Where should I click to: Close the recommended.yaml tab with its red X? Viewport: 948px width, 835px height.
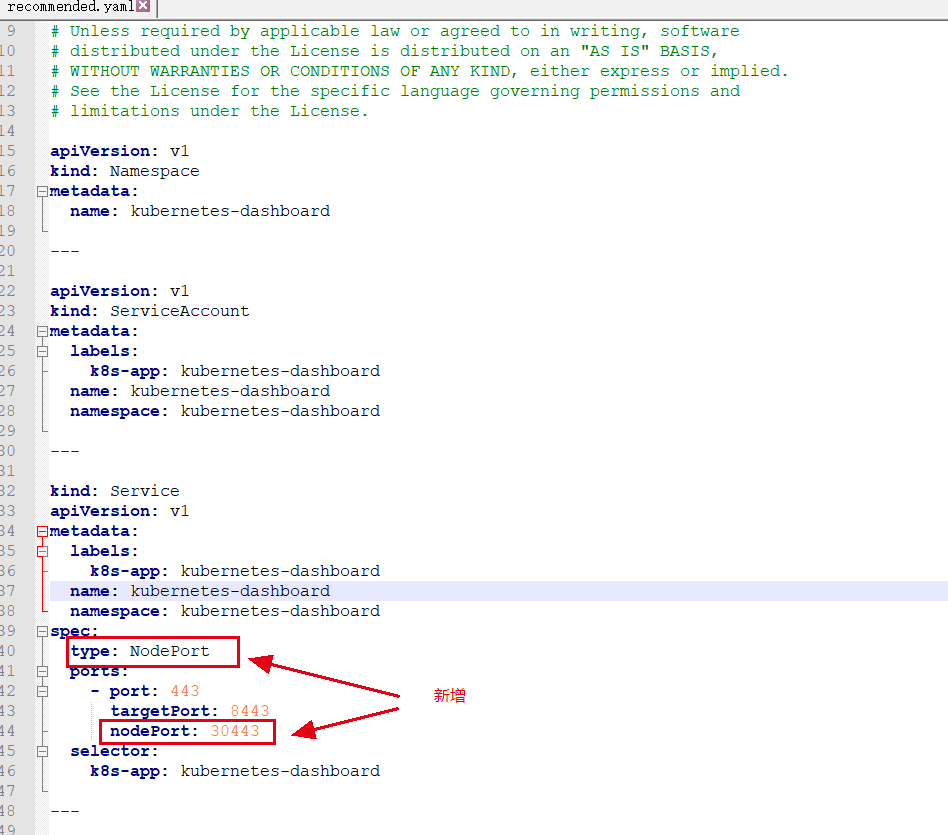pyautogui.click(x=143, y=6)
